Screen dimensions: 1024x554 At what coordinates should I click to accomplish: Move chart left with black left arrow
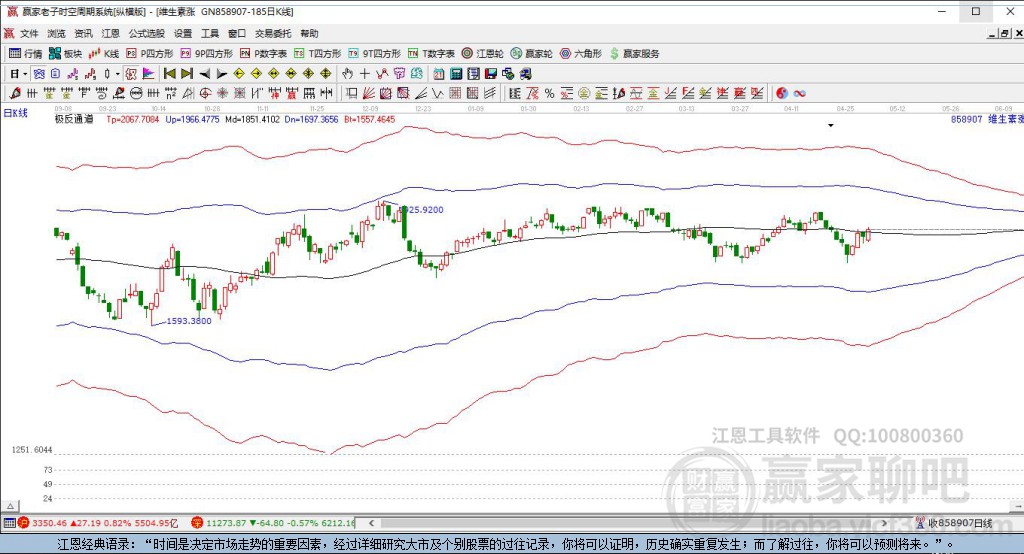[204, 74]
